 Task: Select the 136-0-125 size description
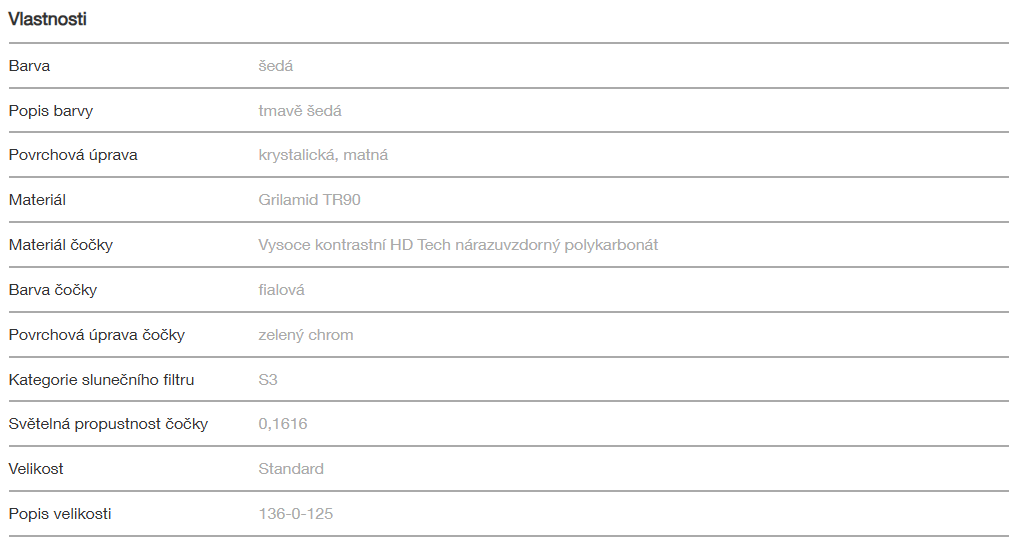pos(296,514)
